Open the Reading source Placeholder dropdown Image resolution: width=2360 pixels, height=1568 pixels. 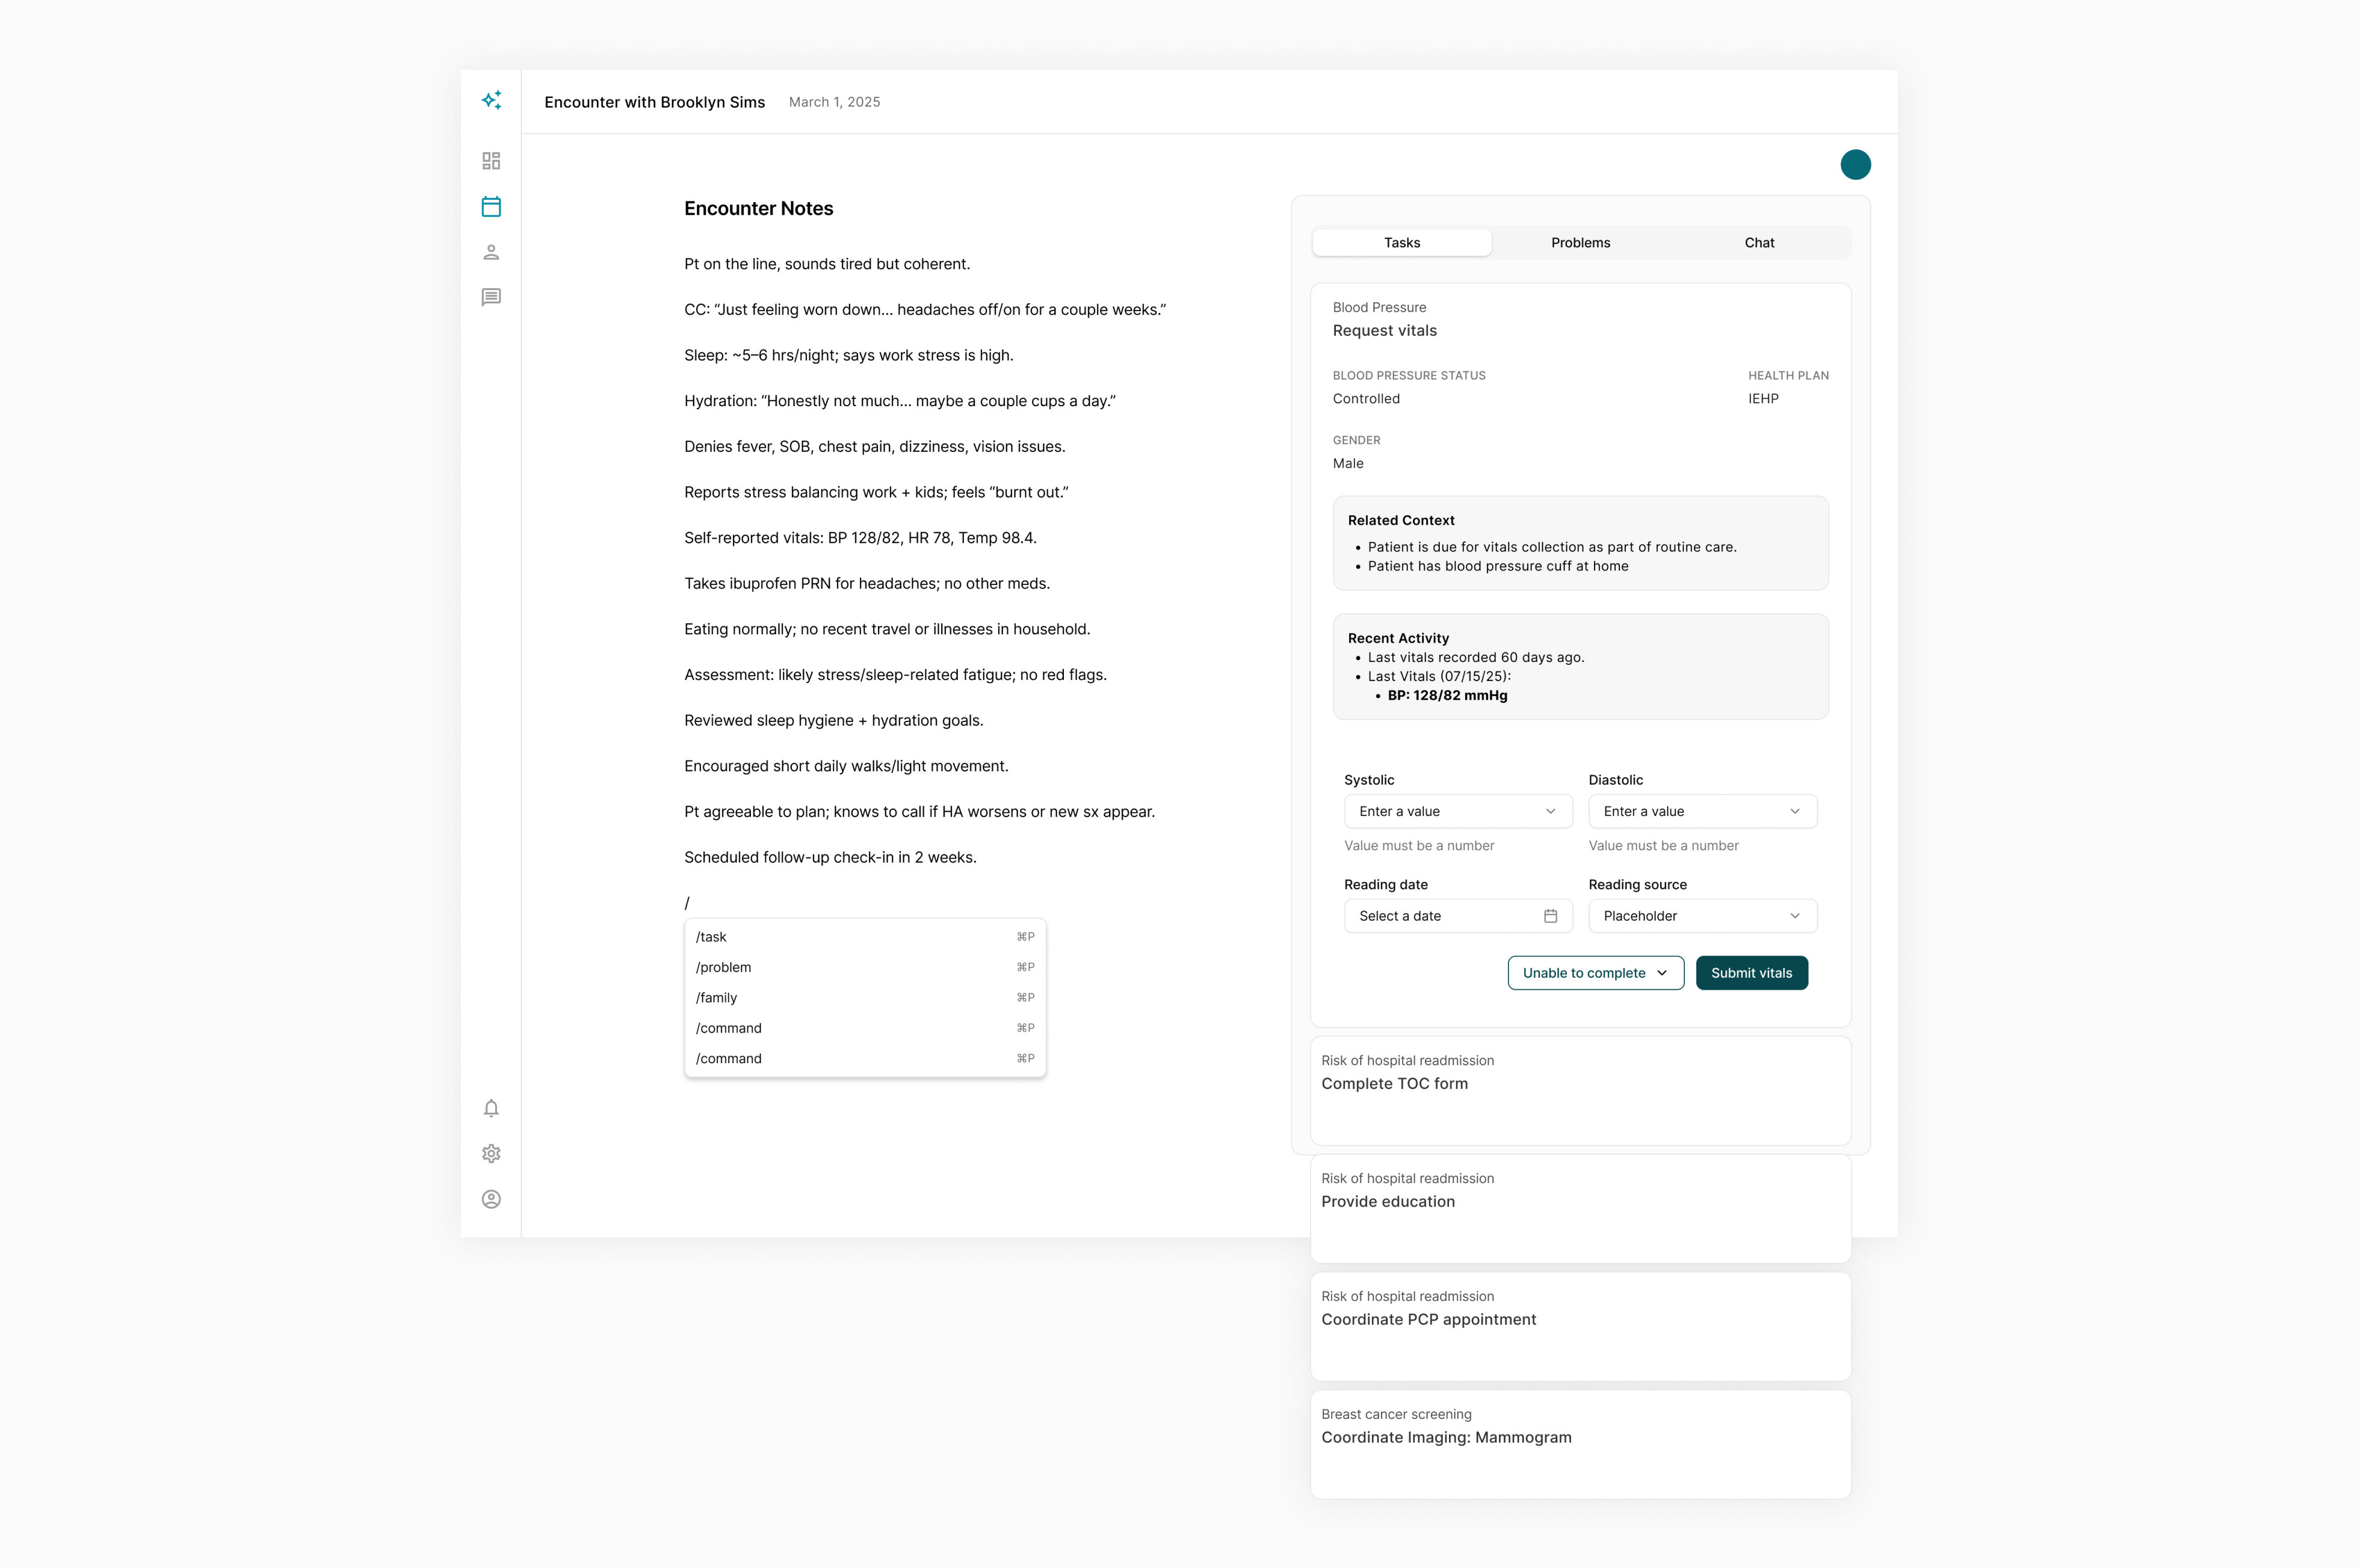(1701, 916)
